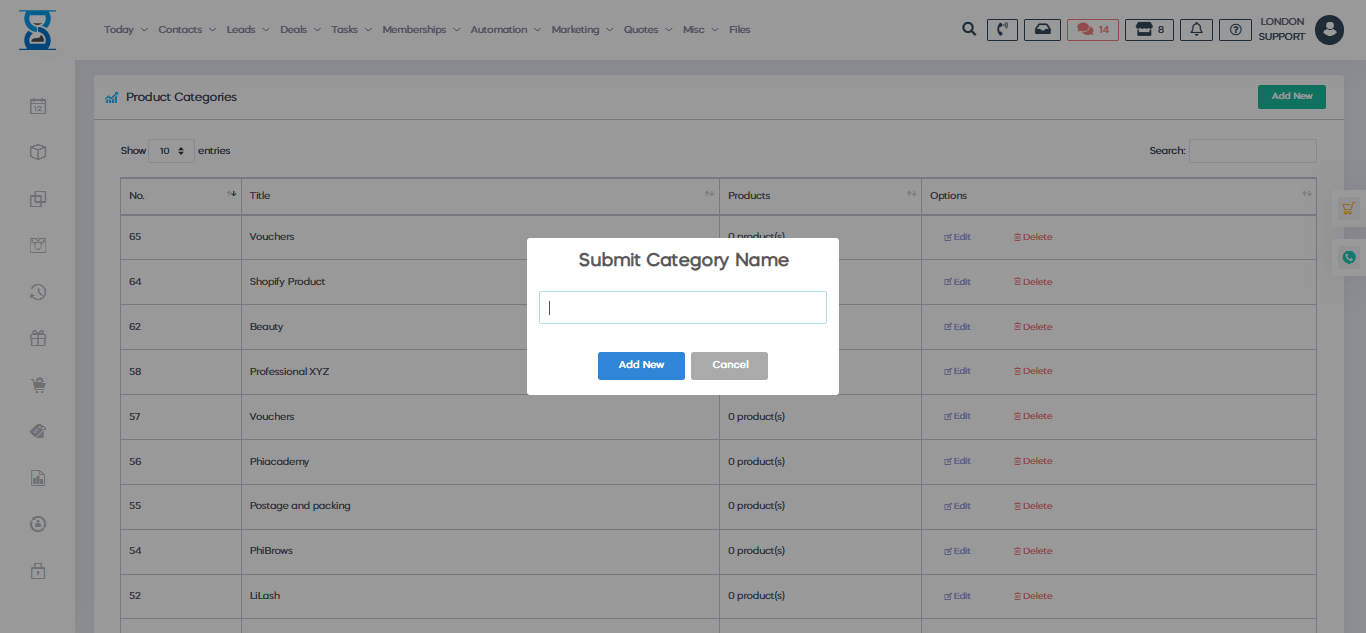The height and width of the screenshot is (633, 1366).
Task: Click the help question mark icon
Action: (1235, 29)
